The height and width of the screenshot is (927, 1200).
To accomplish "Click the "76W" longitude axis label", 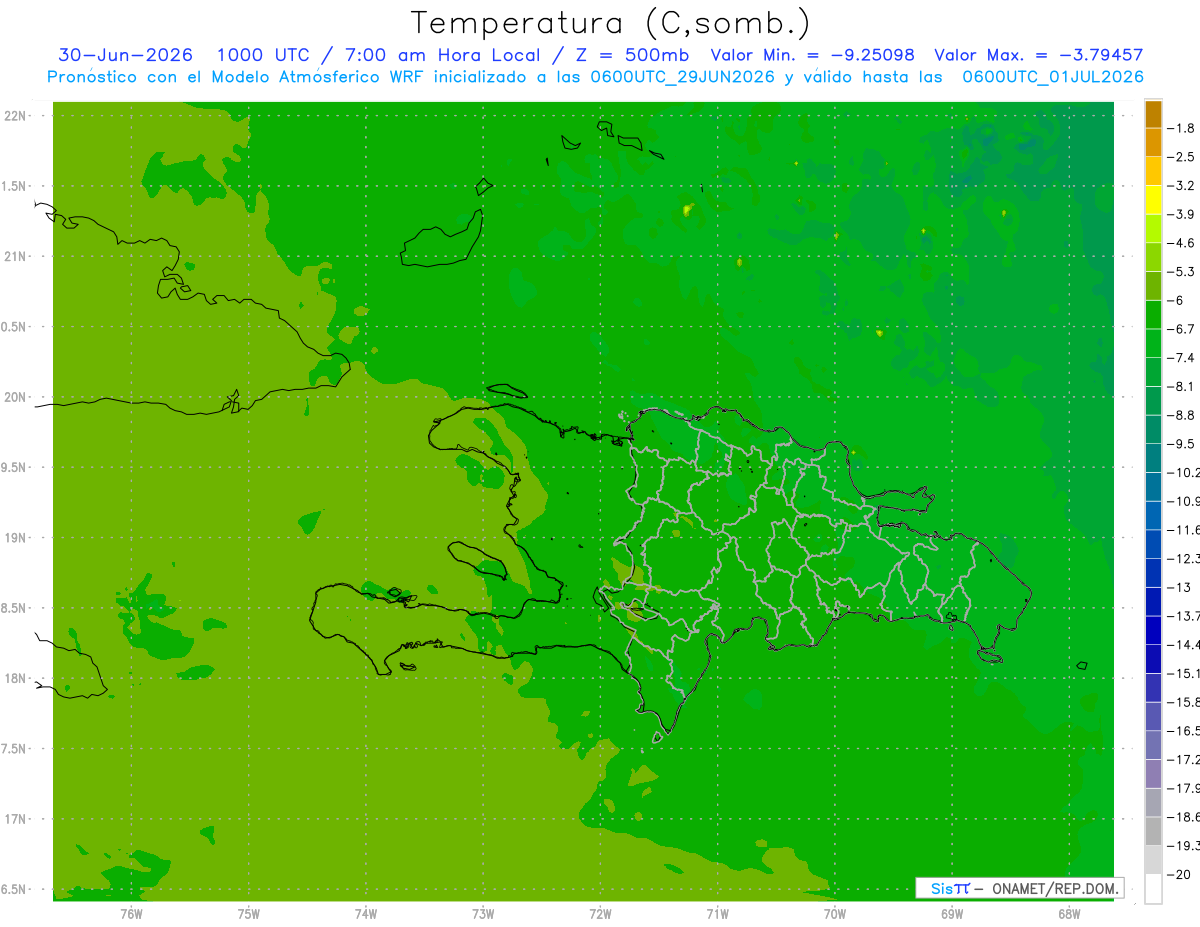I will click(x=131, y=913).
